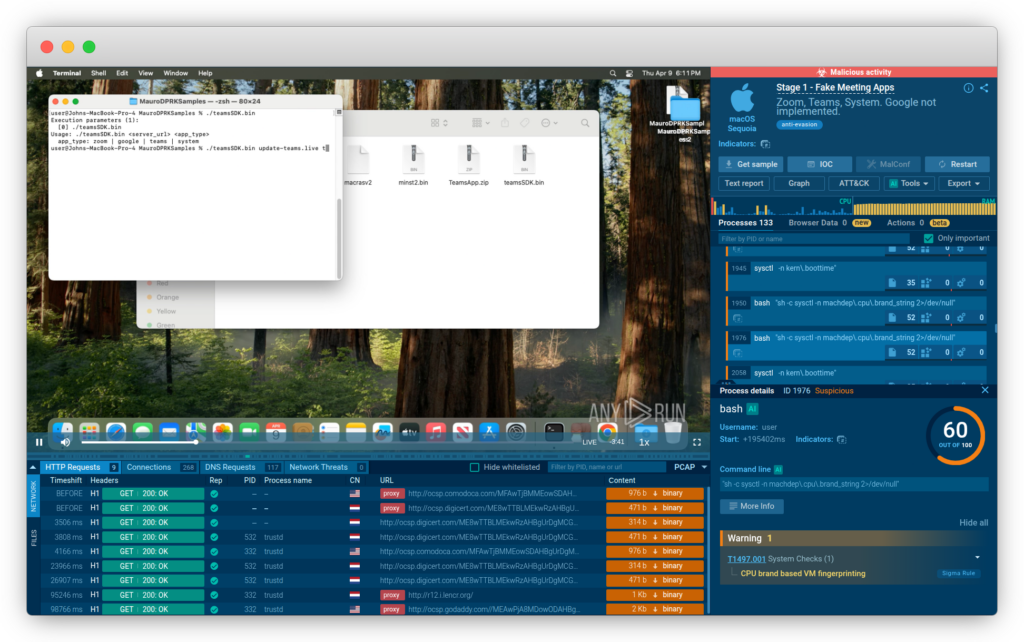Enter fullscreen mode for the VM view
1024x642 pixels.
tap(697, 441)
